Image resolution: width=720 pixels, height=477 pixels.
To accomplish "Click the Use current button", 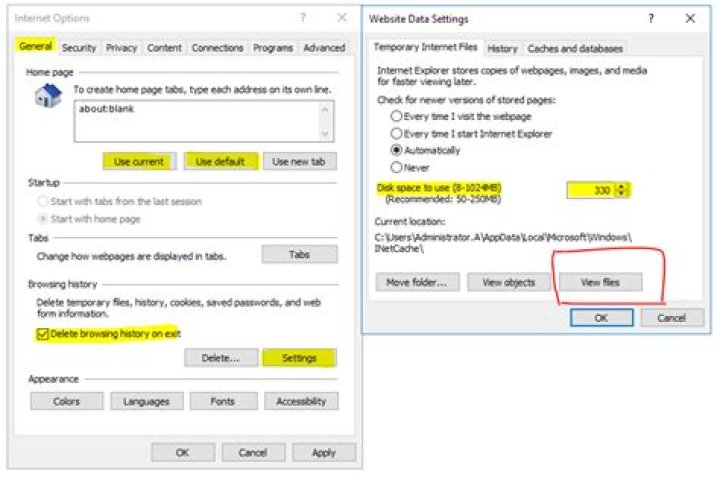I will 139,162.
